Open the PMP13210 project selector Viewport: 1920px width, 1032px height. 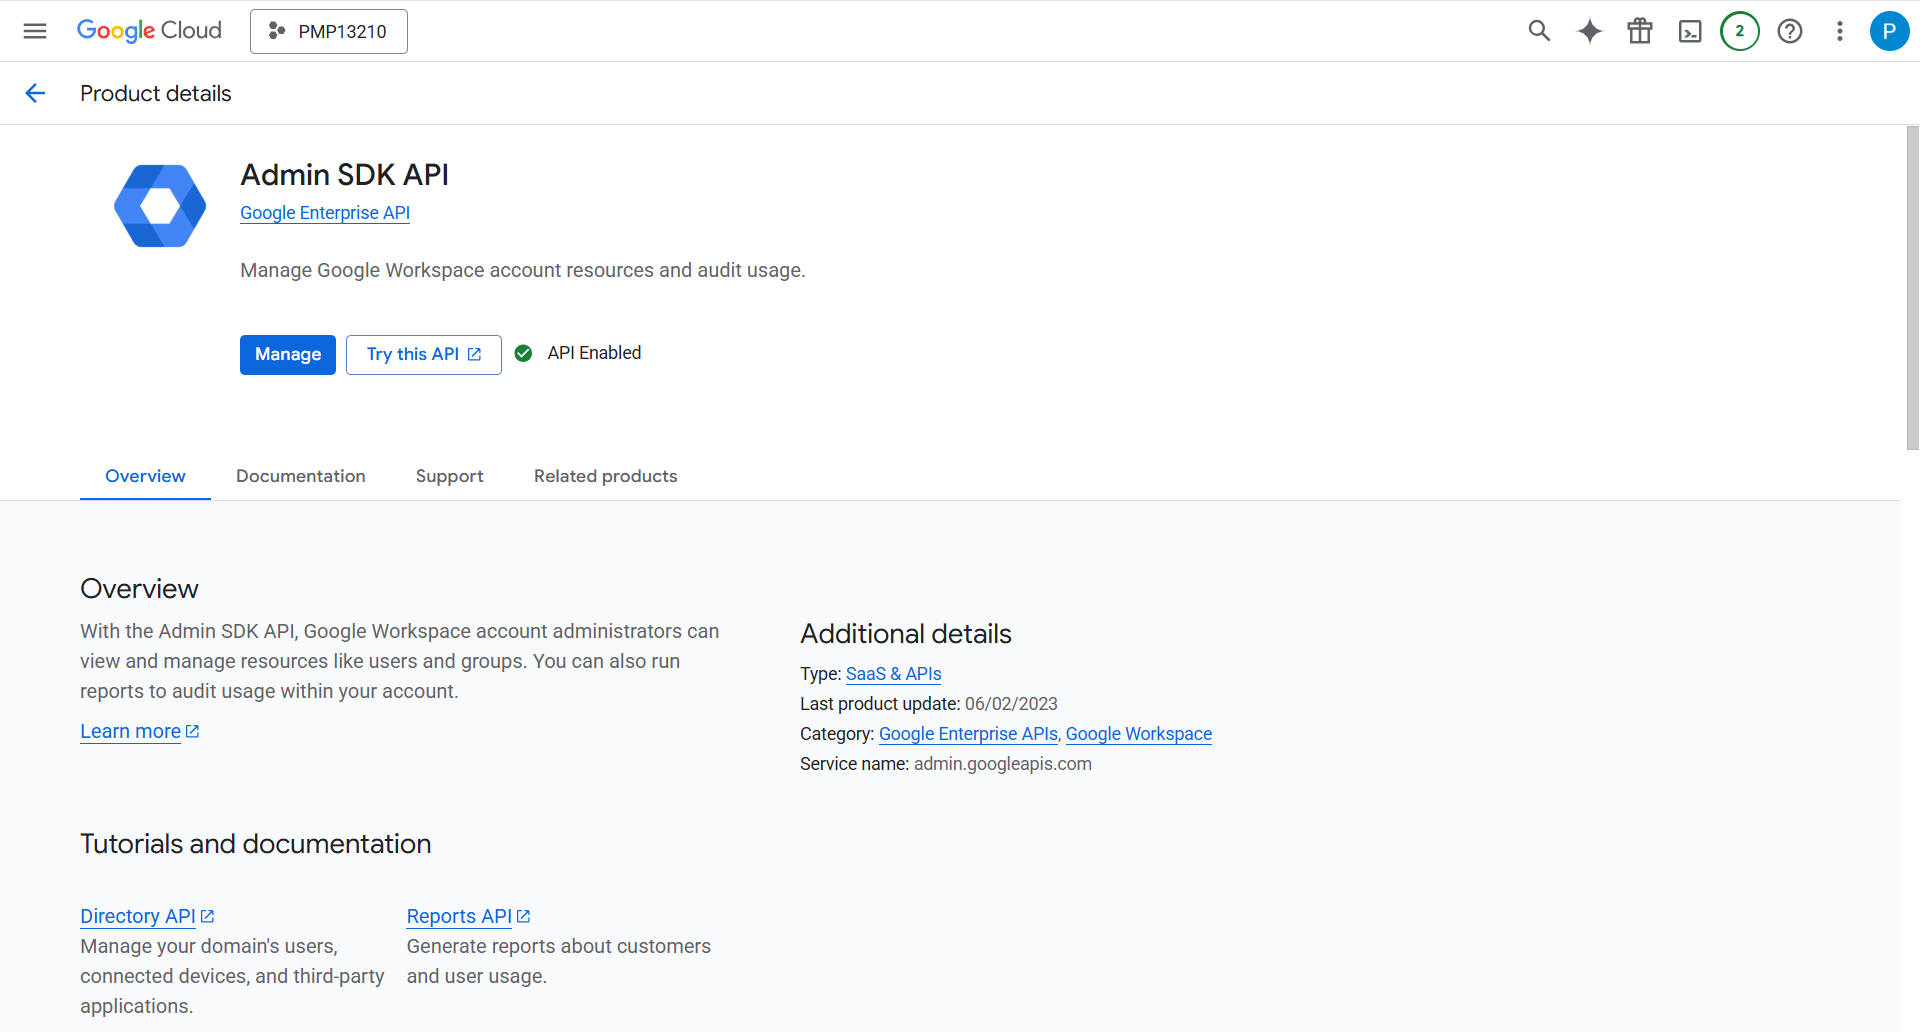328,31
